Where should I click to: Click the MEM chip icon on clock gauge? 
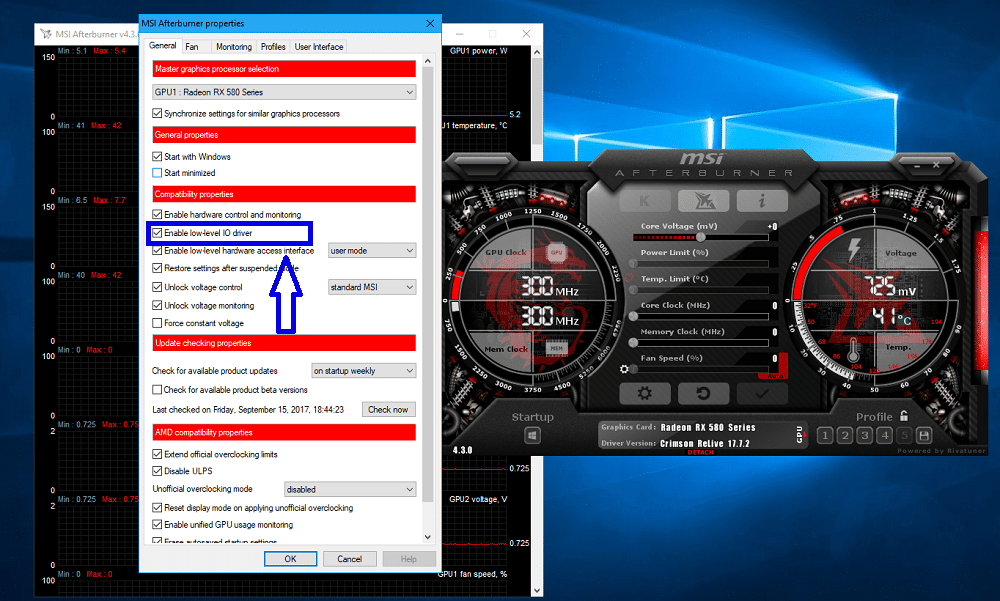tap(557, 348)
